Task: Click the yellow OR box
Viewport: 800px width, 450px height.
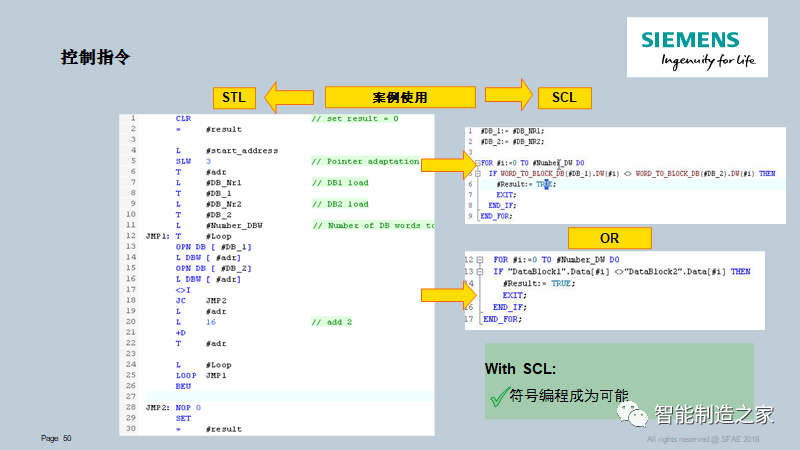Action: pos(609,238)
